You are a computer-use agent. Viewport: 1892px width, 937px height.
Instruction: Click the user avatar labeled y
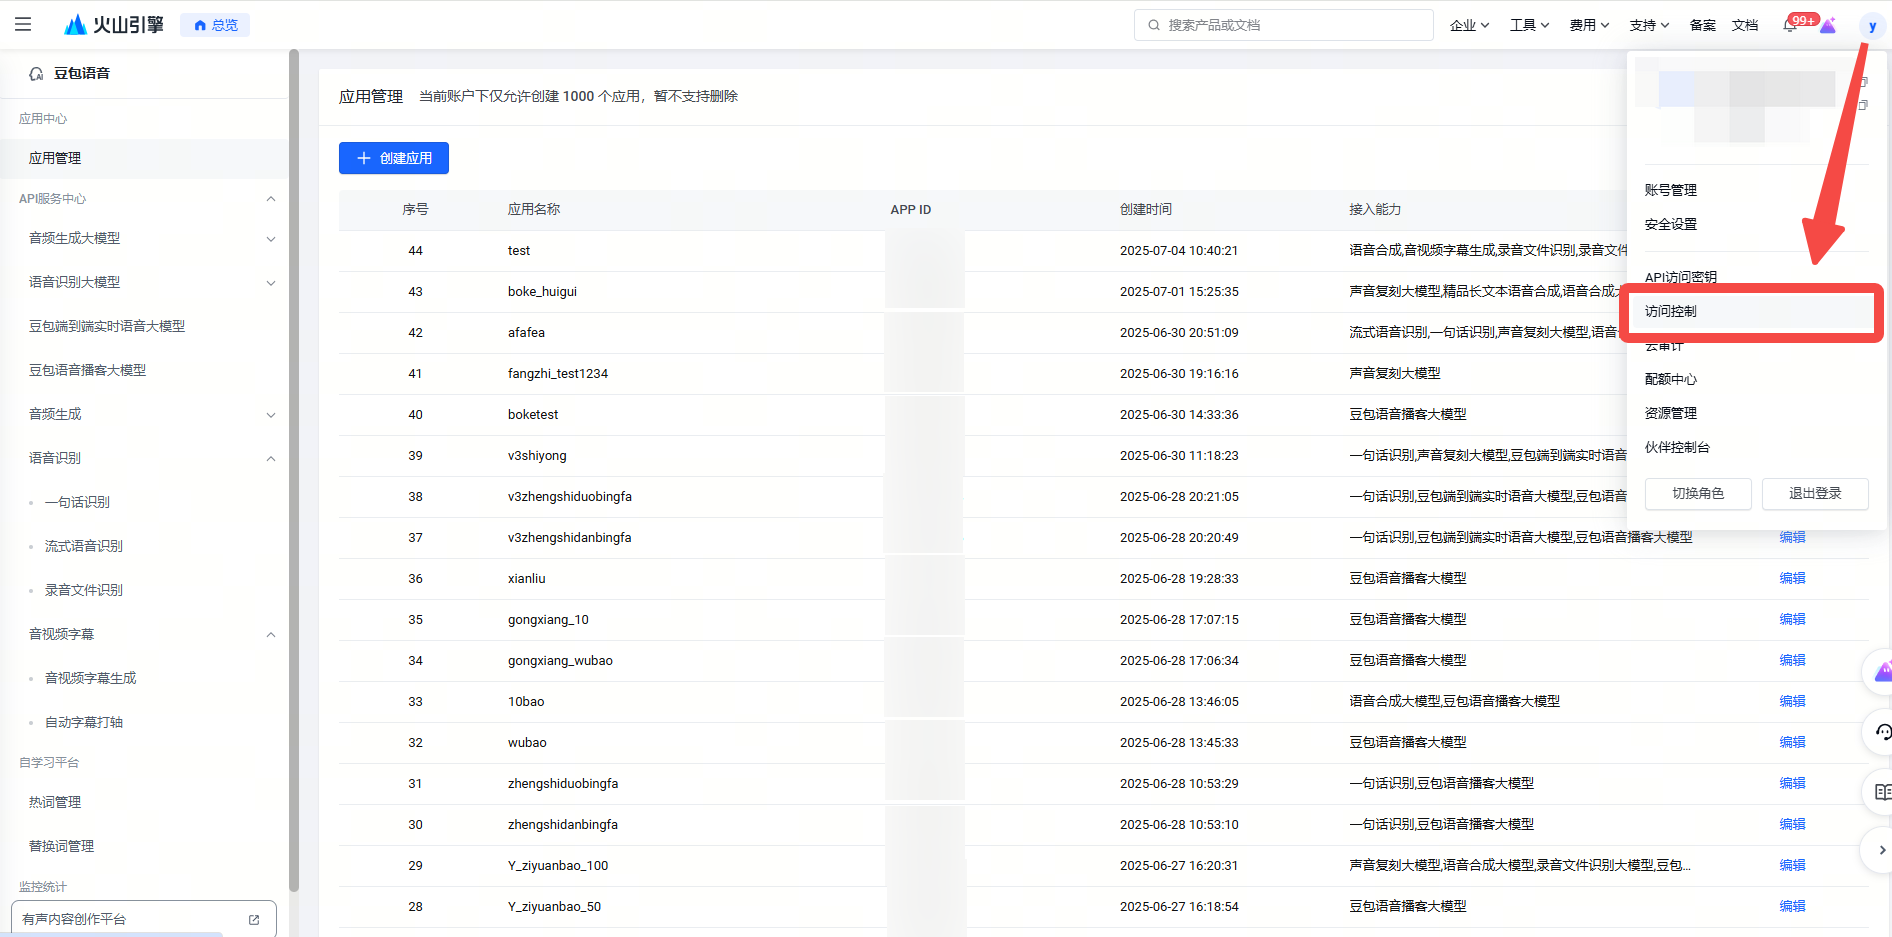(x=1871, y=26)
